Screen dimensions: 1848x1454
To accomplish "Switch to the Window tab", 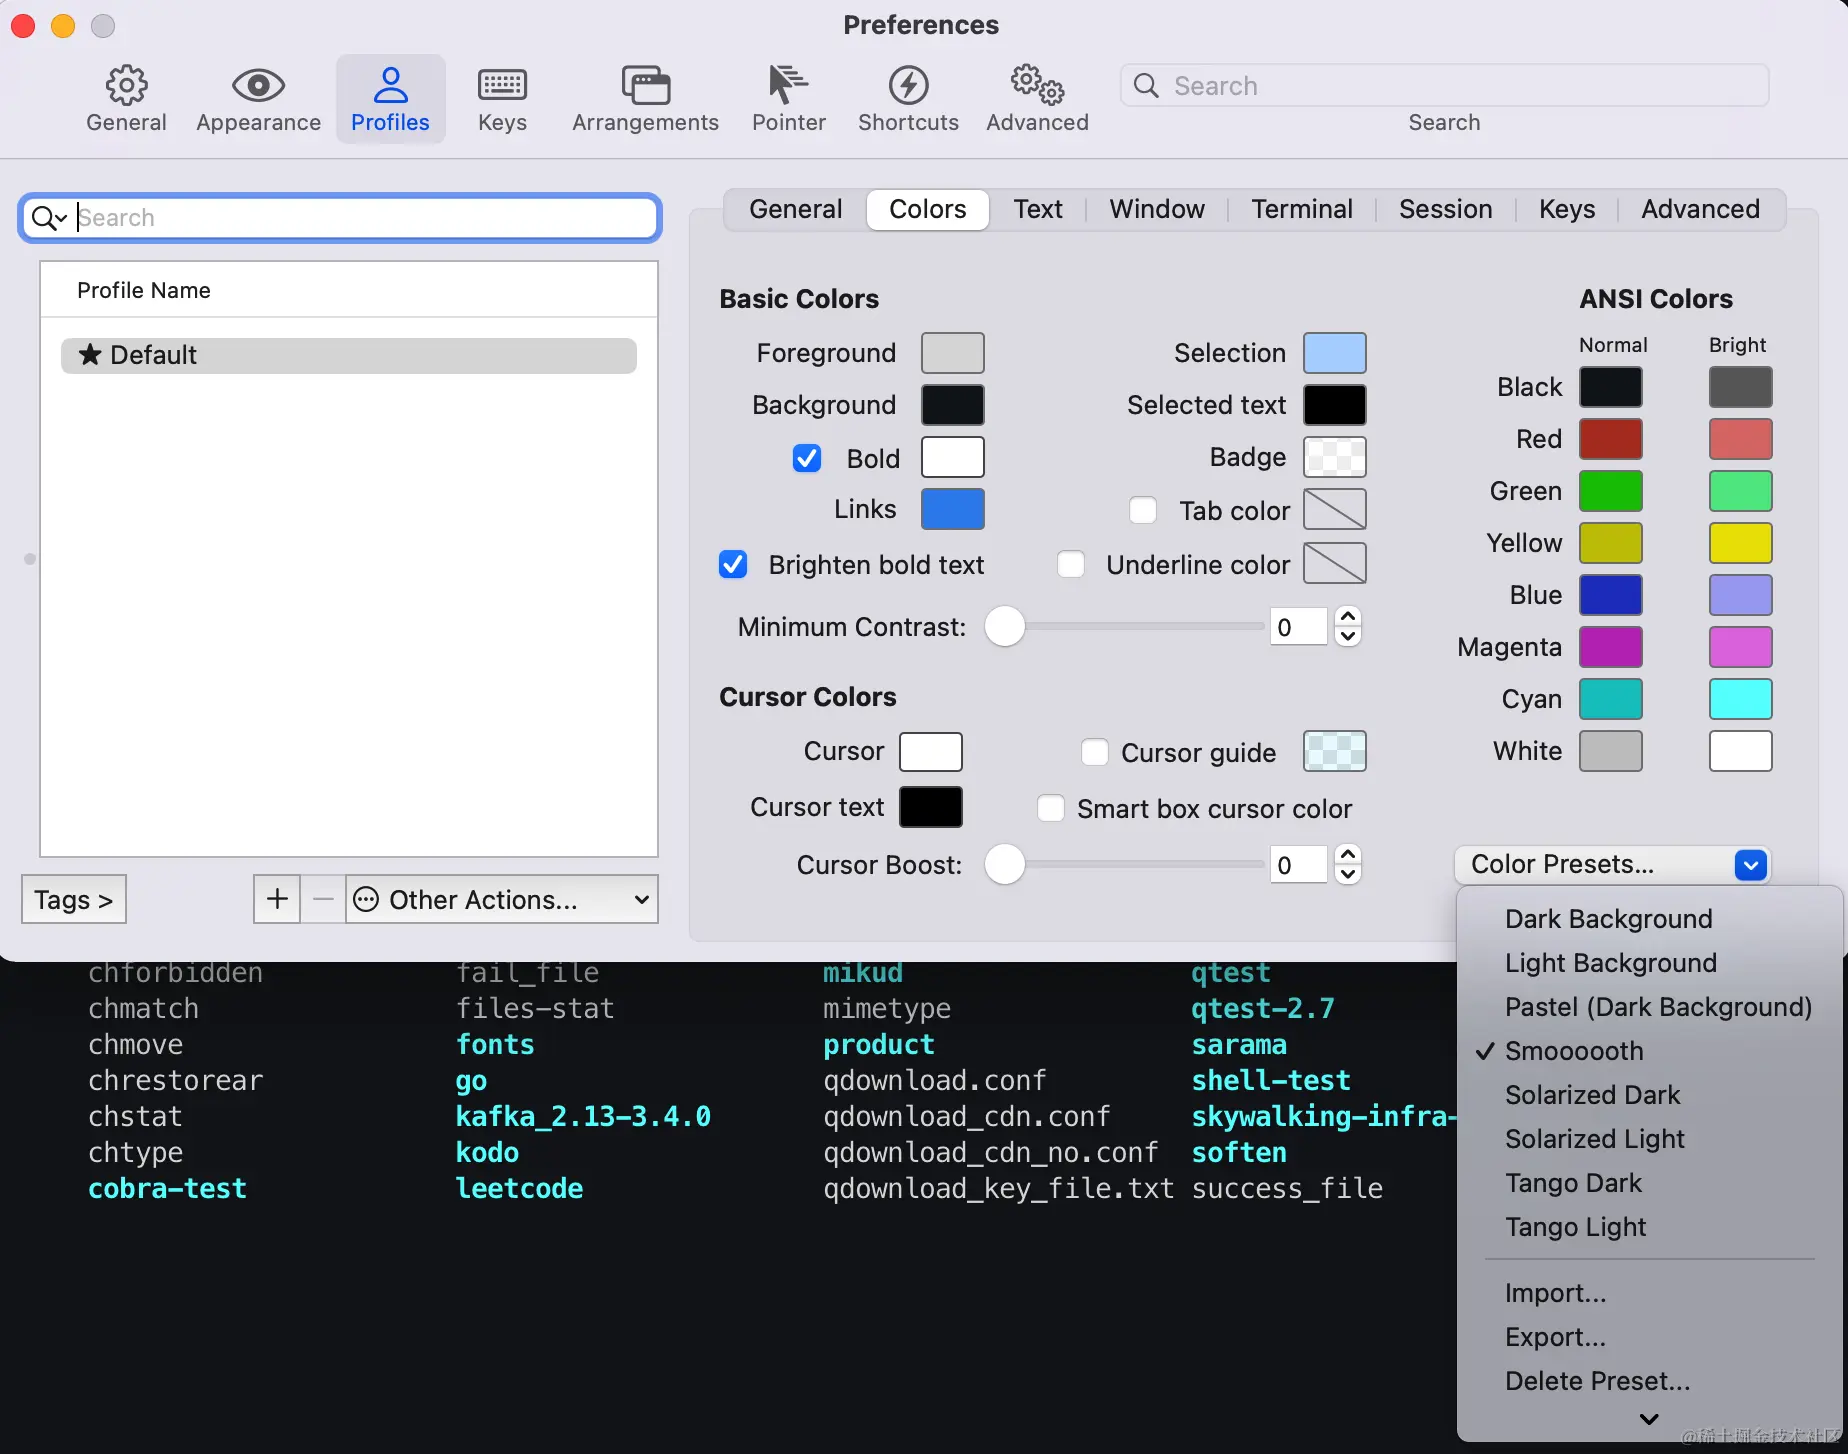I will coord(1157,209).
